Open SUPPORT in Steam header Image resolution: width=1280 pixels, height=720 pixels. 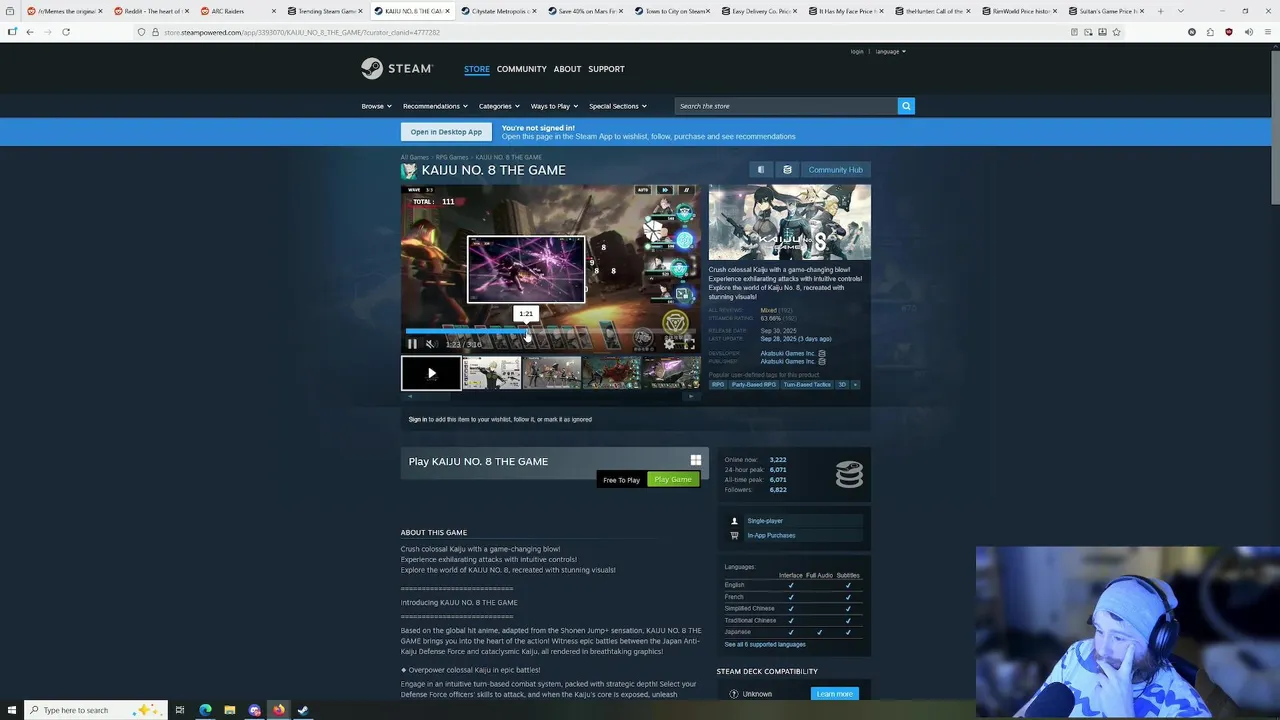click(x=606, y=69)
